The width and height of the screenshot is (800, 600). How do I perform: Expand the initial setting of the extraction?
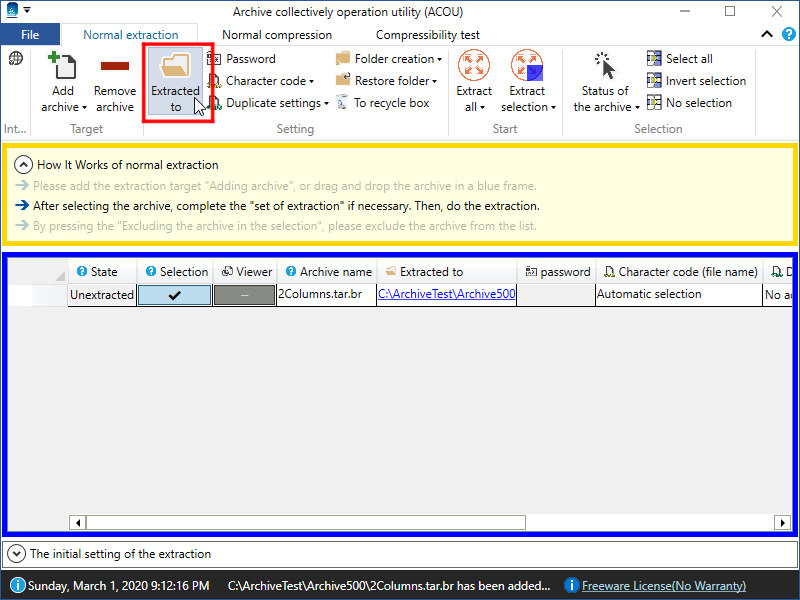pyautogui.click(x=17, y=553)
